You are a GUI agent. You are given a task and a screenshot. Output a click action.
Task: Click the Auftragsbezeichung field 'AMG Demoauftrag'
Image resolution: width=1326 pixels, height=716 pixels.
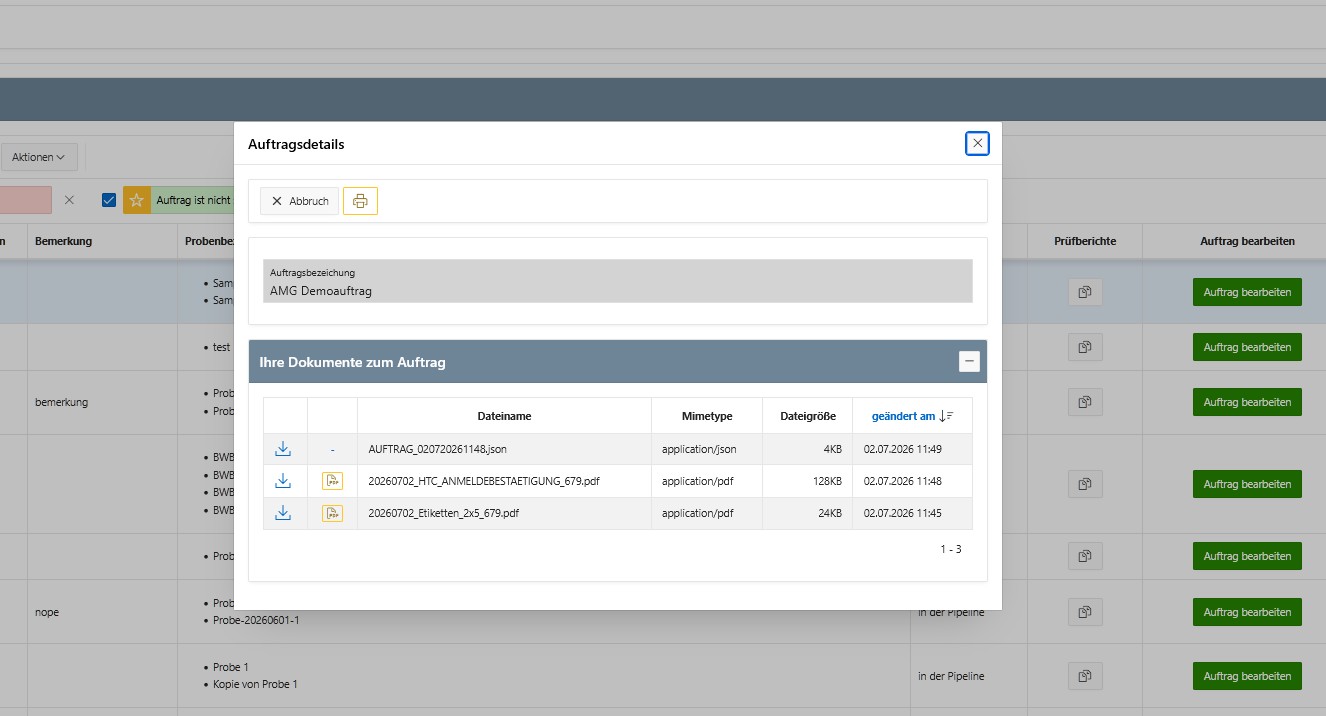click(618, 281)
